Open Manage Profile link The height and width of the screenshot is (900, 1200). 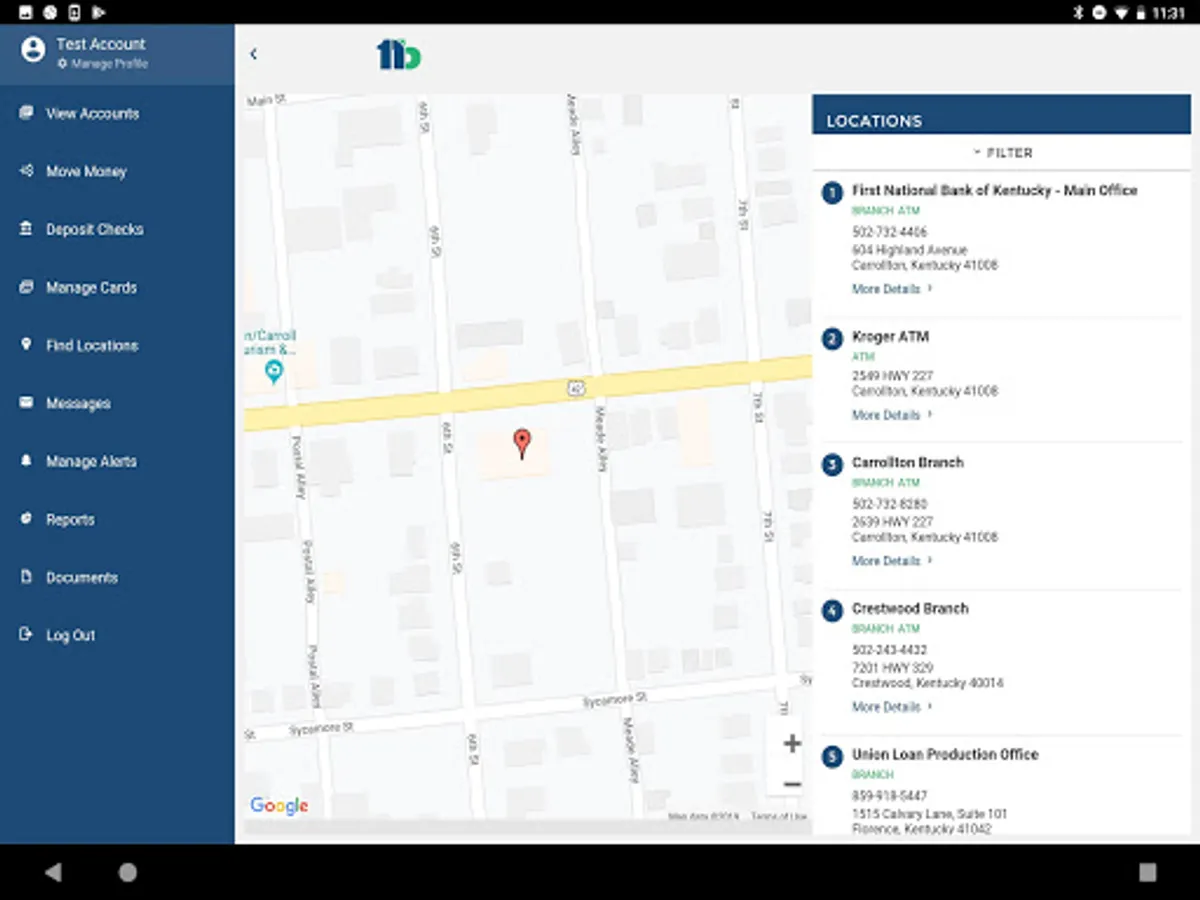tap(103, 64)
